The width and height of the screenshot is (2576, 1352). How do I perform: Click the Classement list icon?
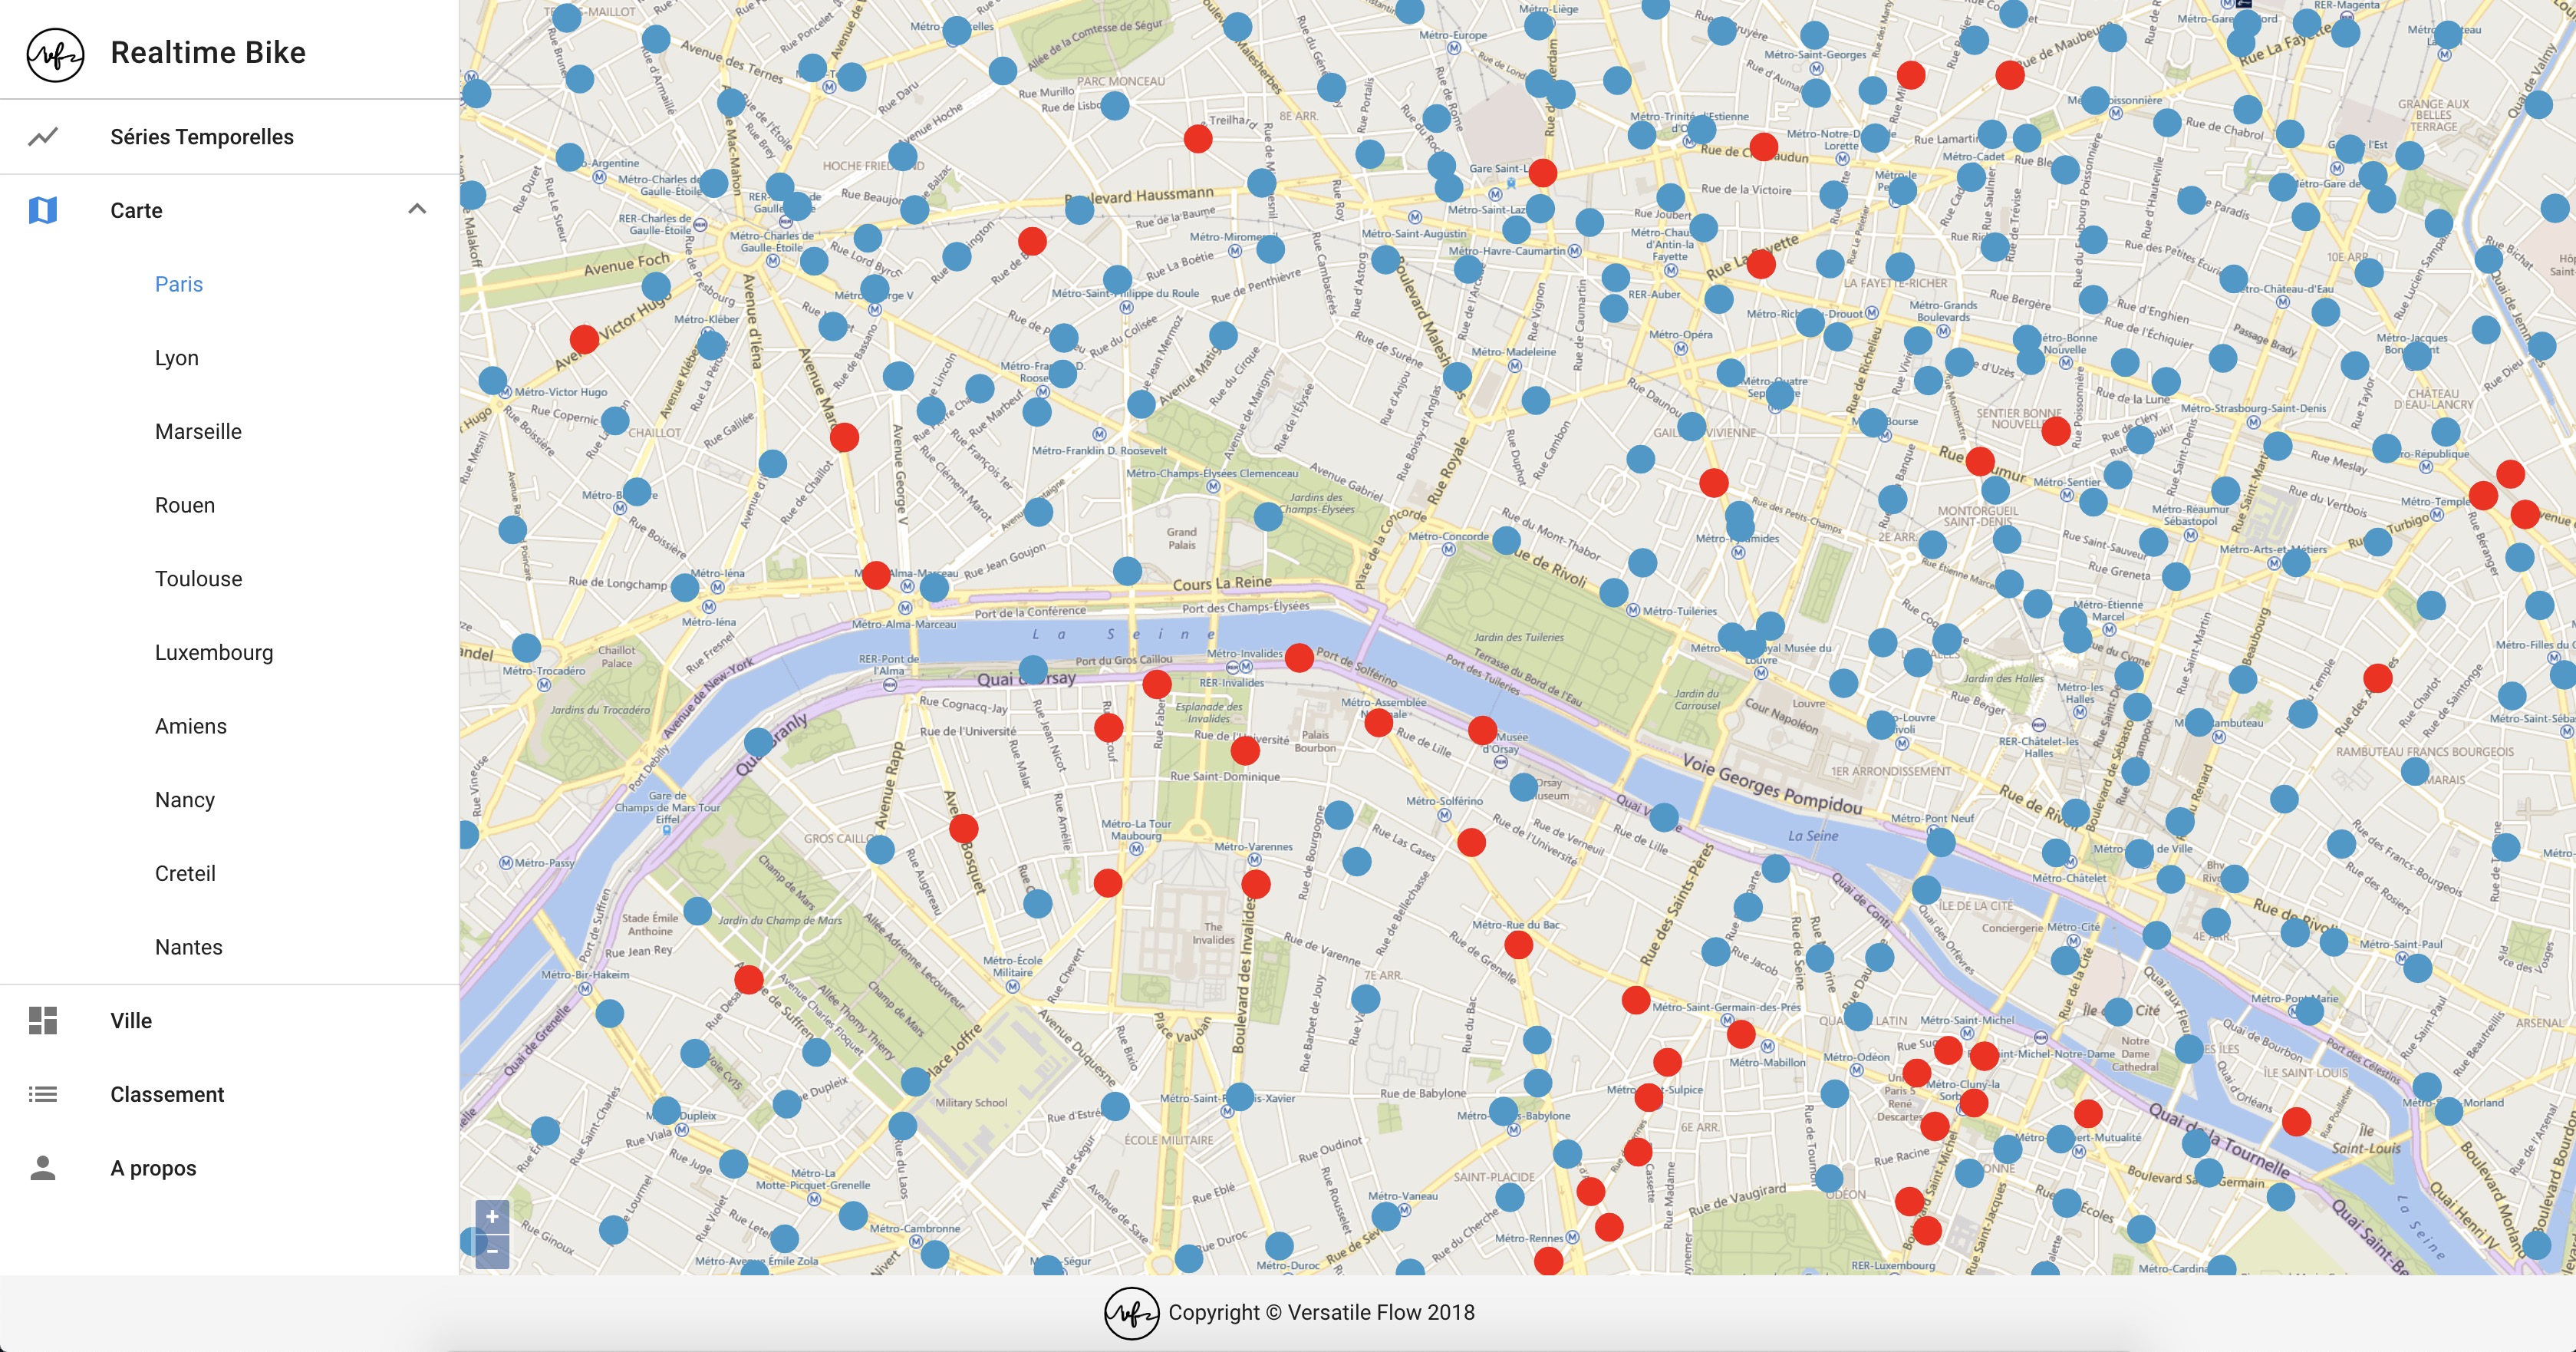(43, 1094)
